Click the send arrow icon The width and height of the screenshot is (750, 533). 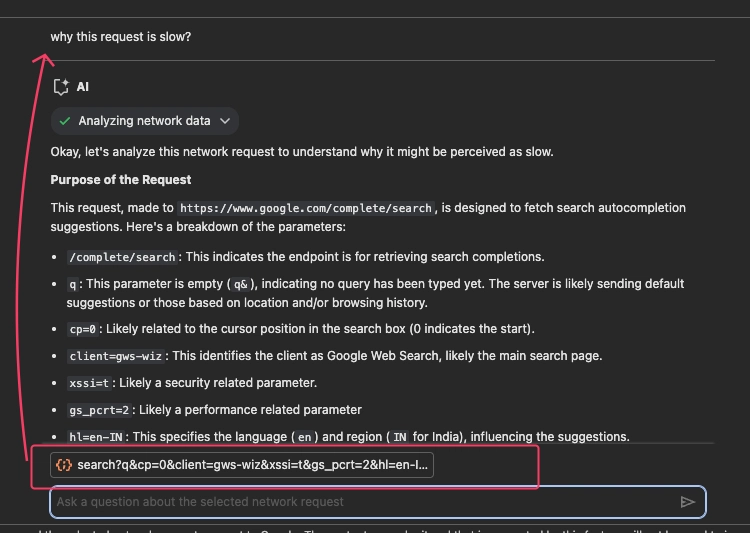click(x=687, y=502)
